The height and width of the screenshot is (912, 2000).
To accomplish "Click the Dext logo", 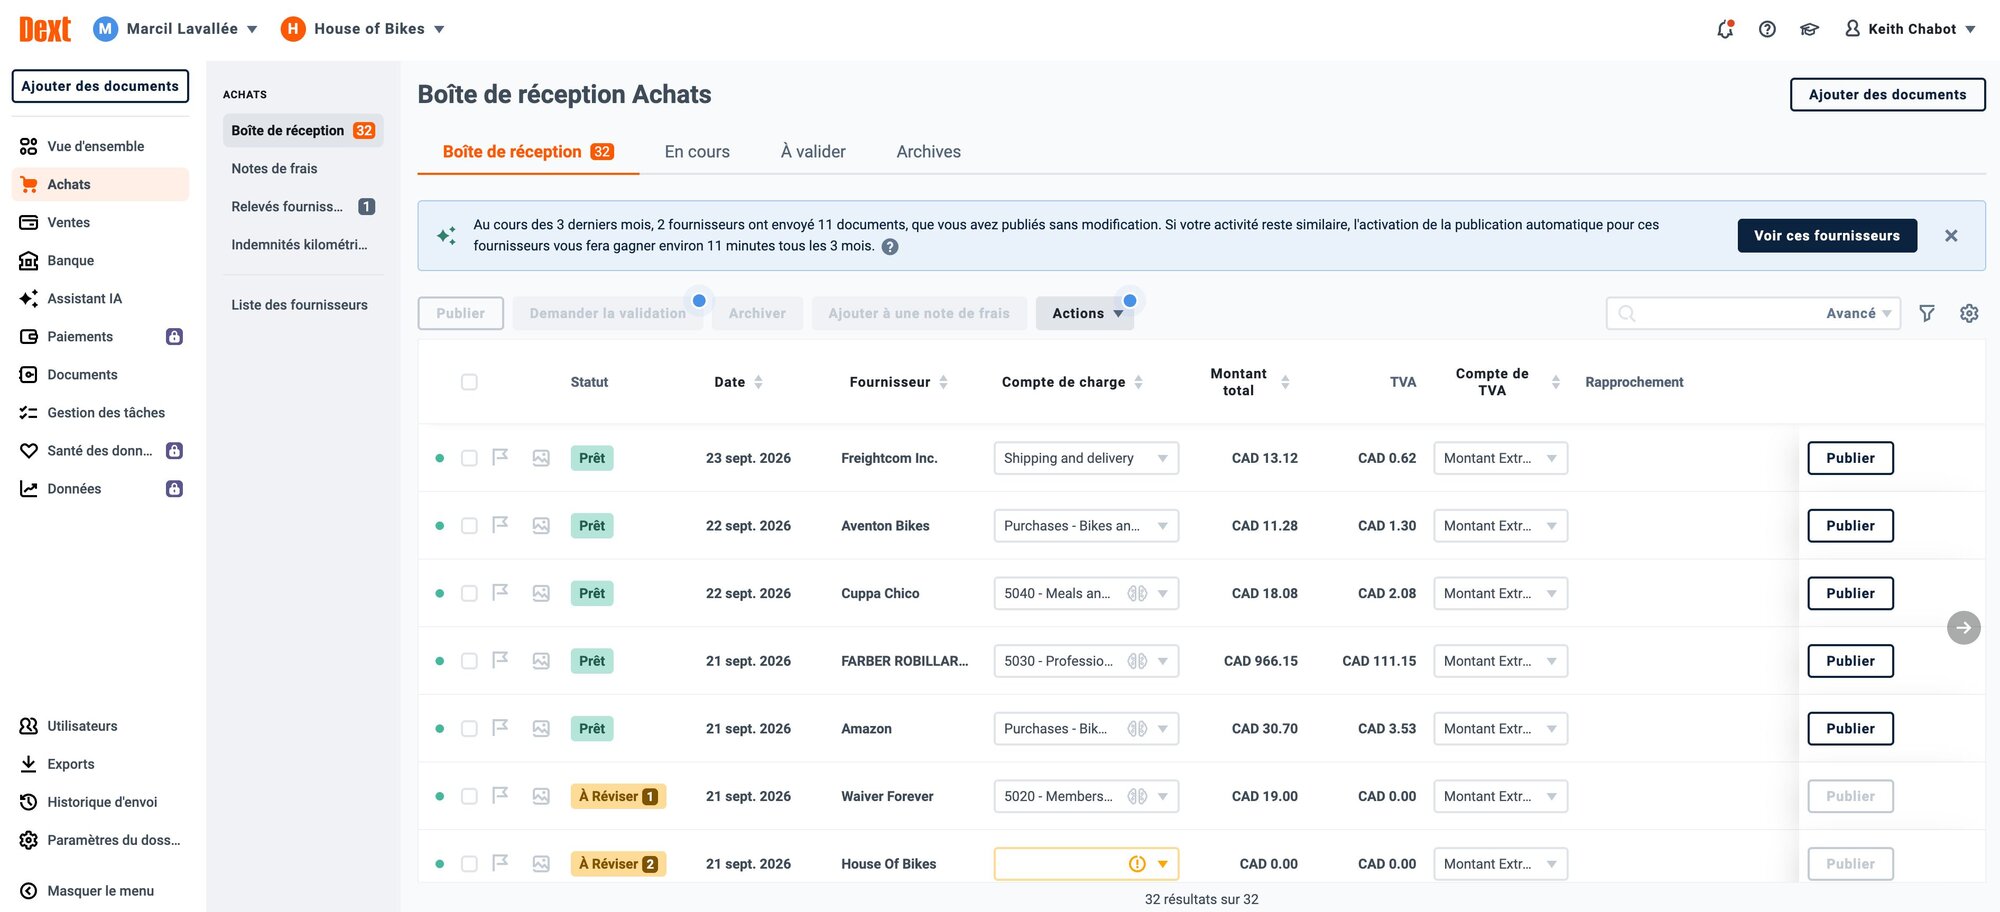I will coord(45,29).
